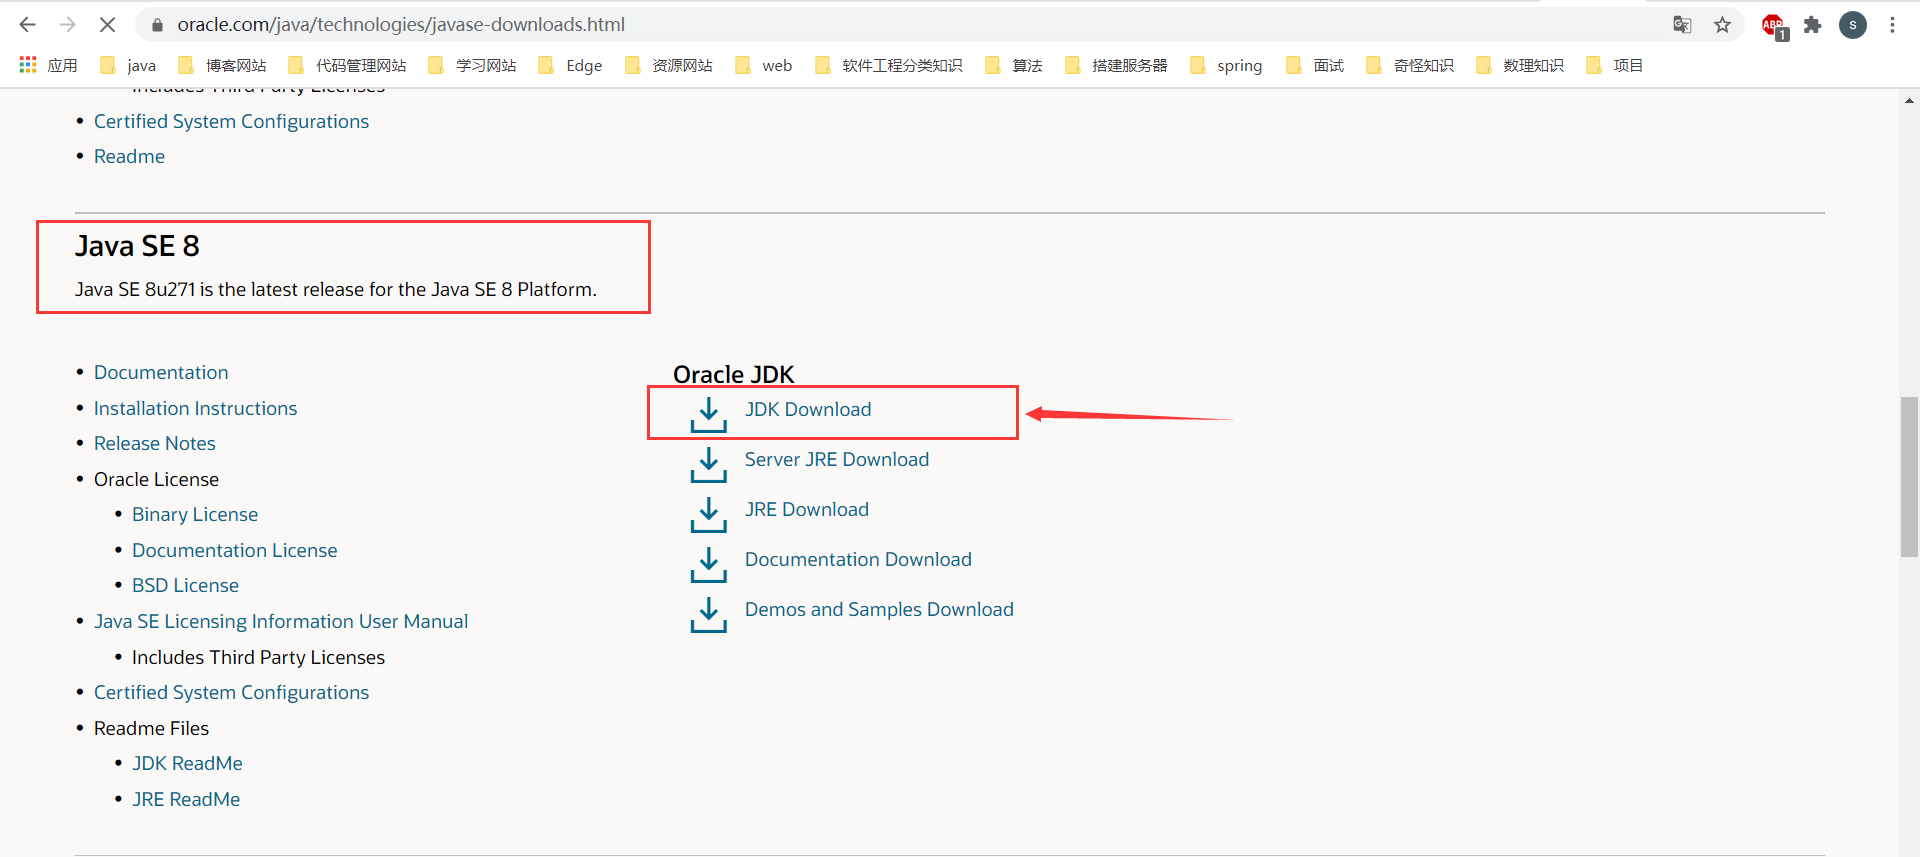View site security lock info
The image size is (1920, 857).
pos(156,25)
